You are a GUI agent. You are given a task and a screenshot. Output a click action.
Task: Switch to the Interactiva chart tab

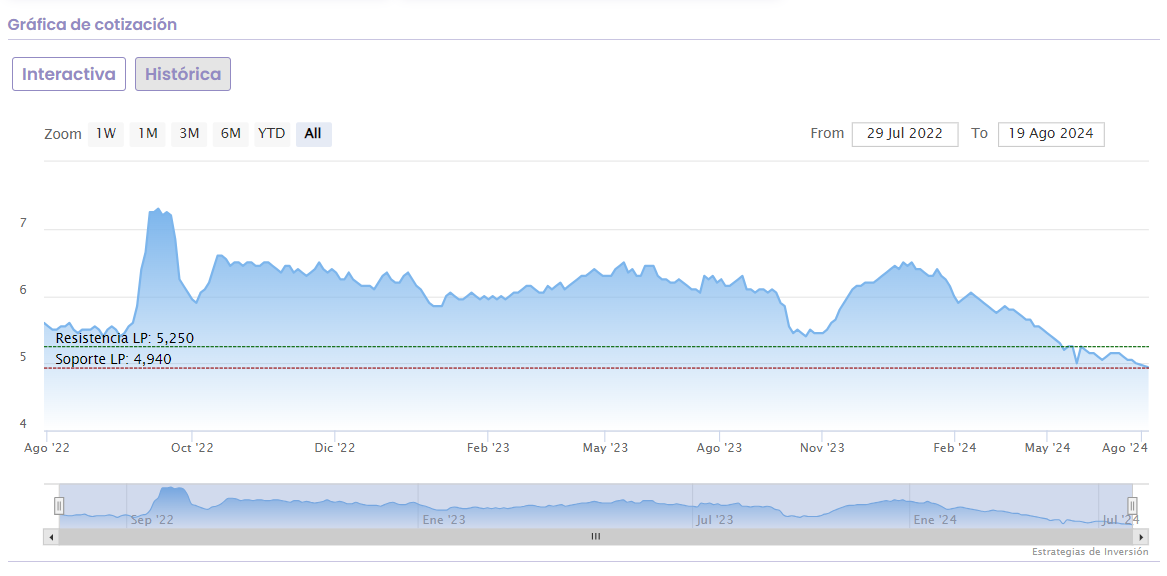pyautogui.click(x=68, y=74)
